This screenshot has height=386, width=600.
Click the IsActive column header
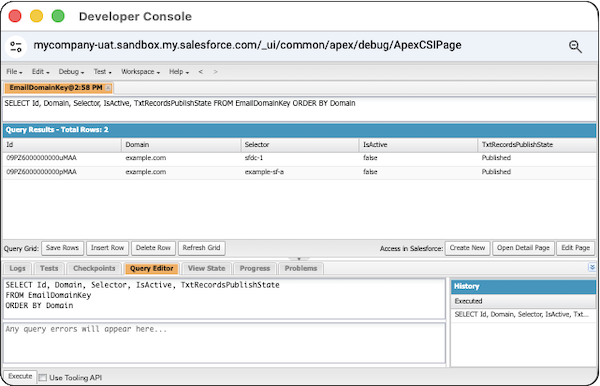tap(418, 145)
